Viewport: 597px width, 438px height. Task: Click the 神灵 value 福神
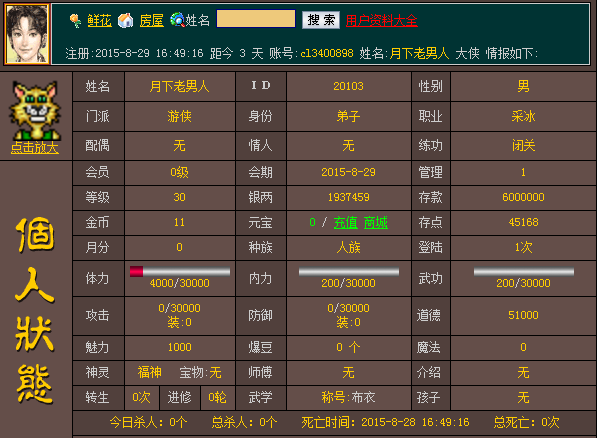click(150, 372)
